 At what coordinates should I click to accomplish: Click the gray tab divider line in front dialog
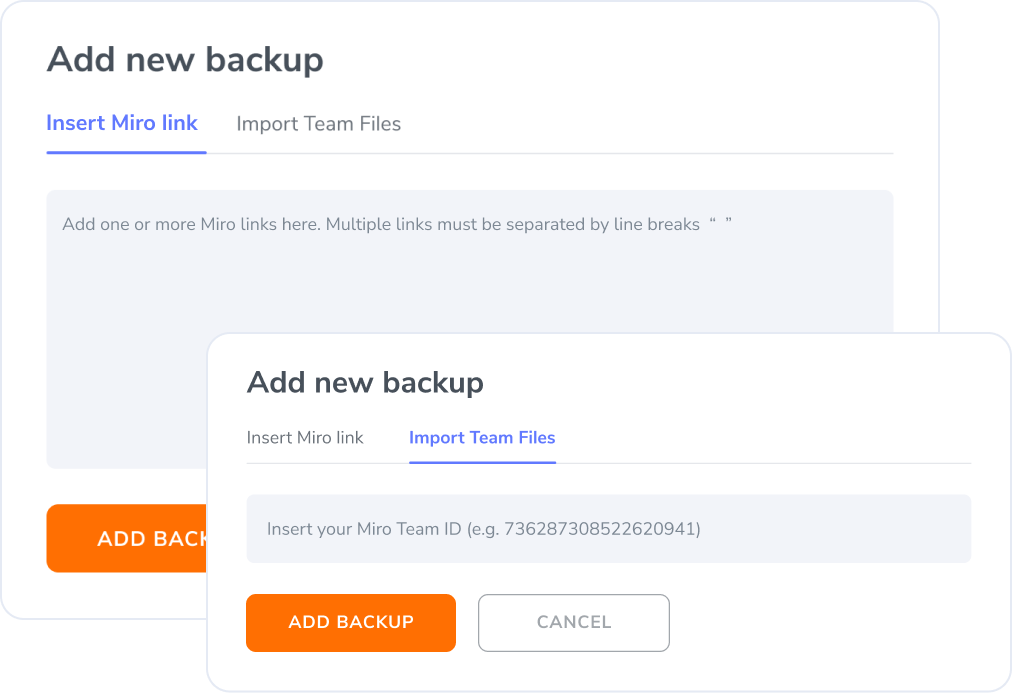pyautogui.click(x=760, y=463)
